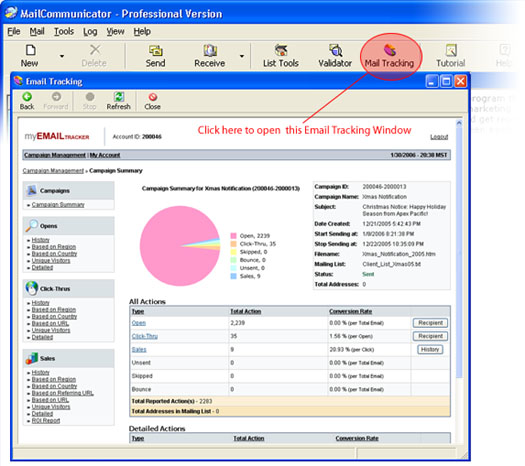
Task: Go Back in Email Tracking window
Action: (x=27, y=97)
